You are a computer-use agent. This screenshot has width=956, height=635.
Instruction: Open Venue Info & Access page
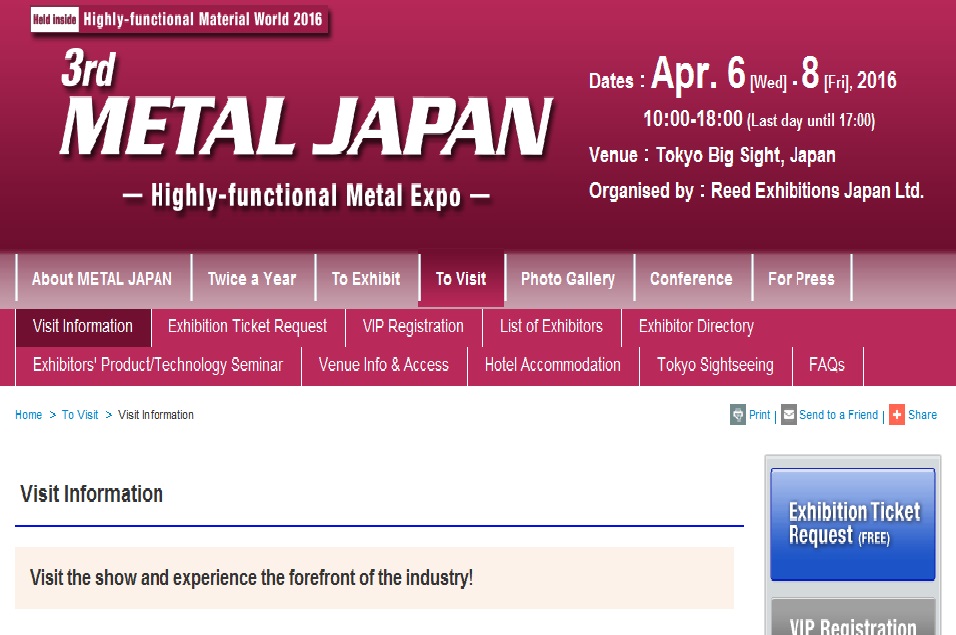(x=384, y=365)
